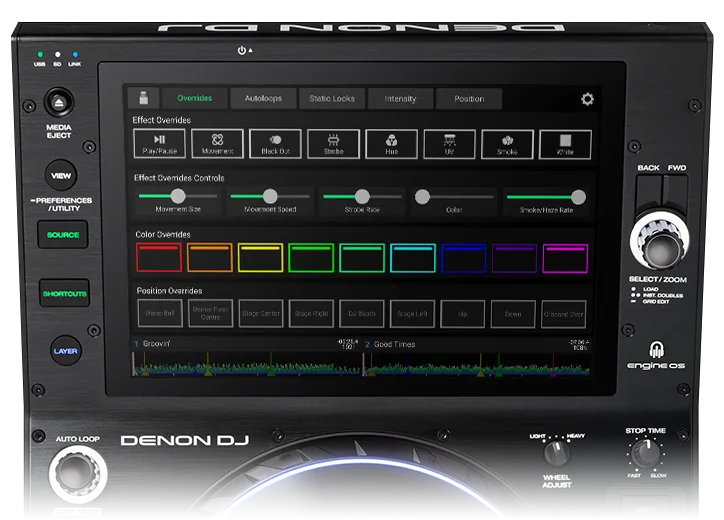Select Stage Right position override

311,314
